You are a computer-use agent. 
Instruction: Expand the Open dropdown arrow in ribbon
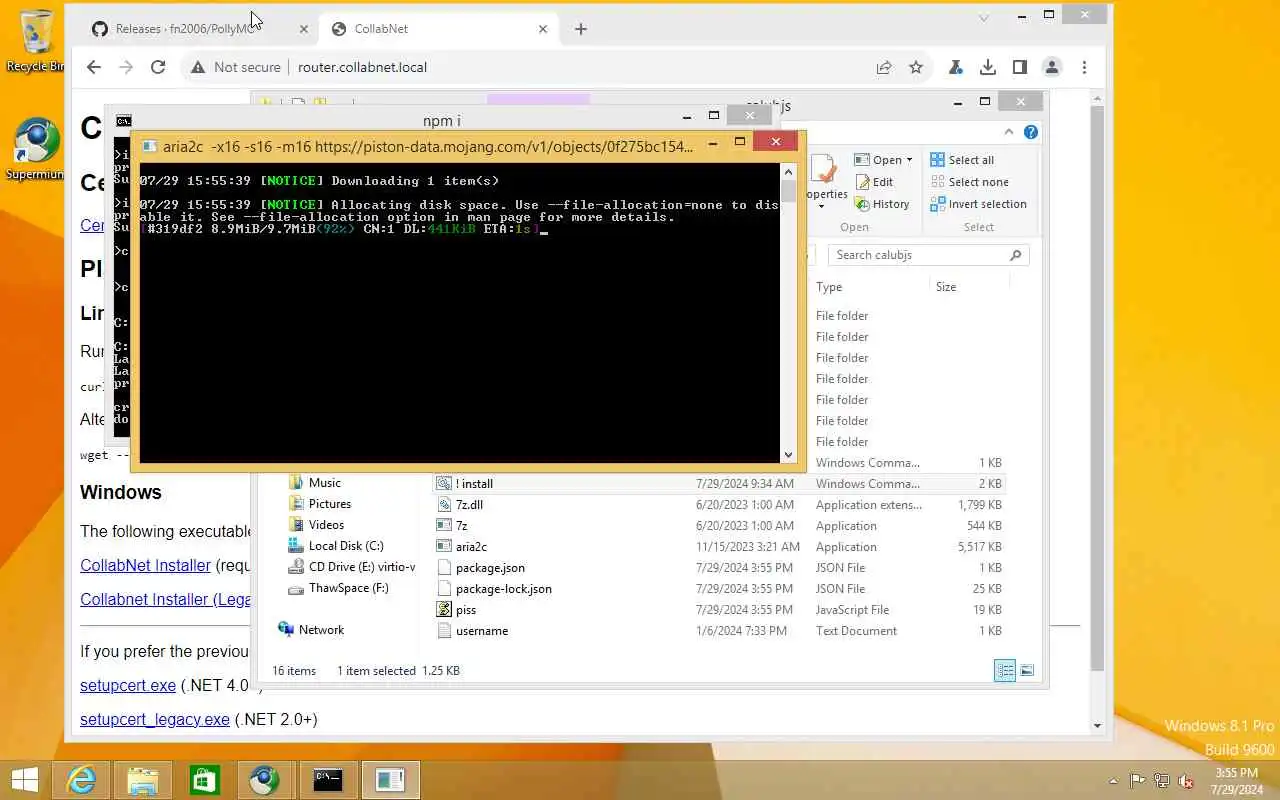909,160
